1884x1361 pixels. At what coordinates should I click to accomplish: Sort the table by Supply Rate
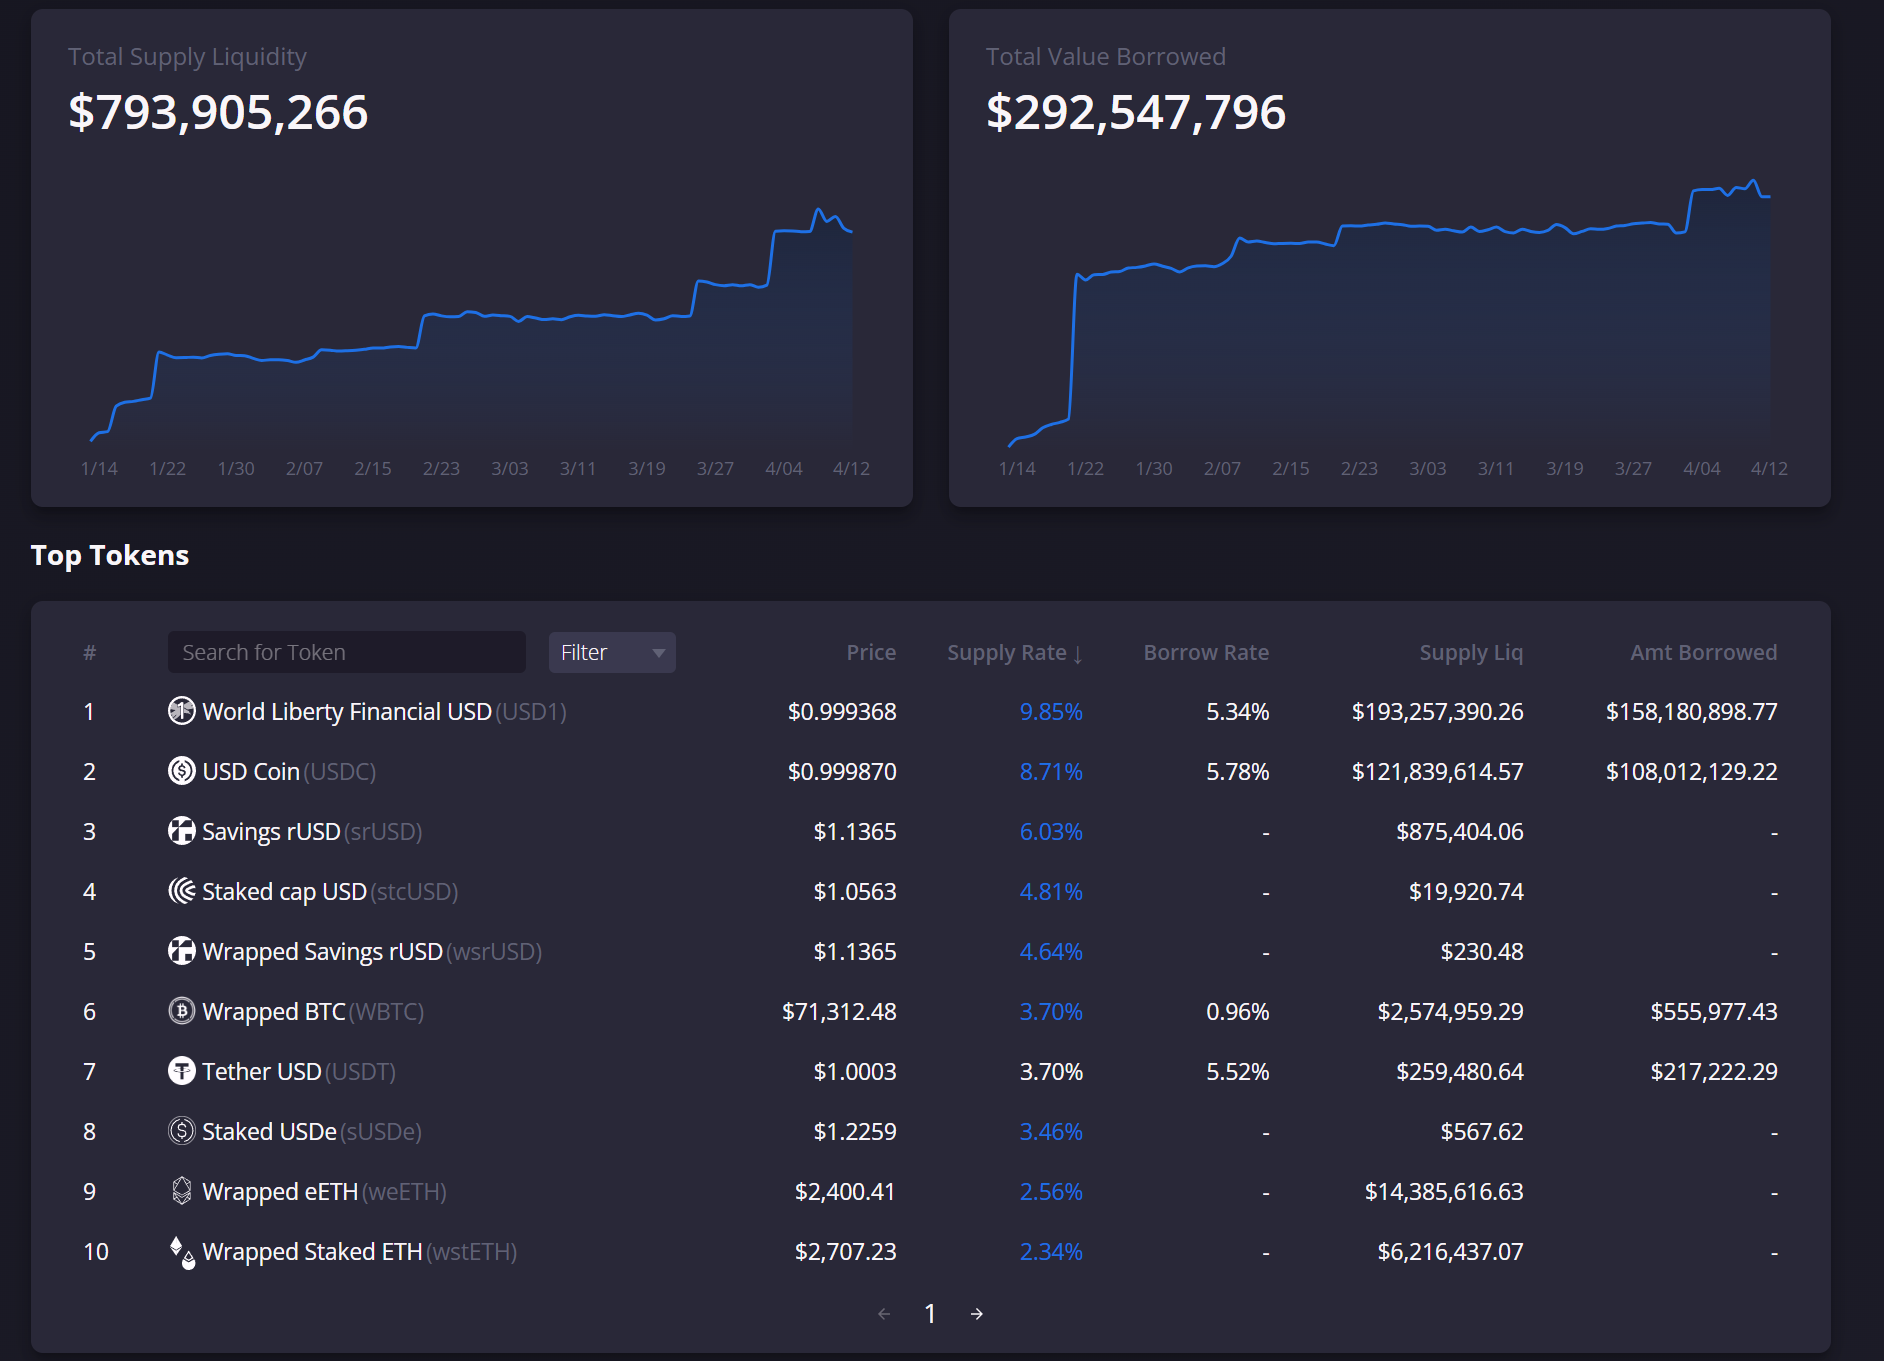[x=1015, y=653]
